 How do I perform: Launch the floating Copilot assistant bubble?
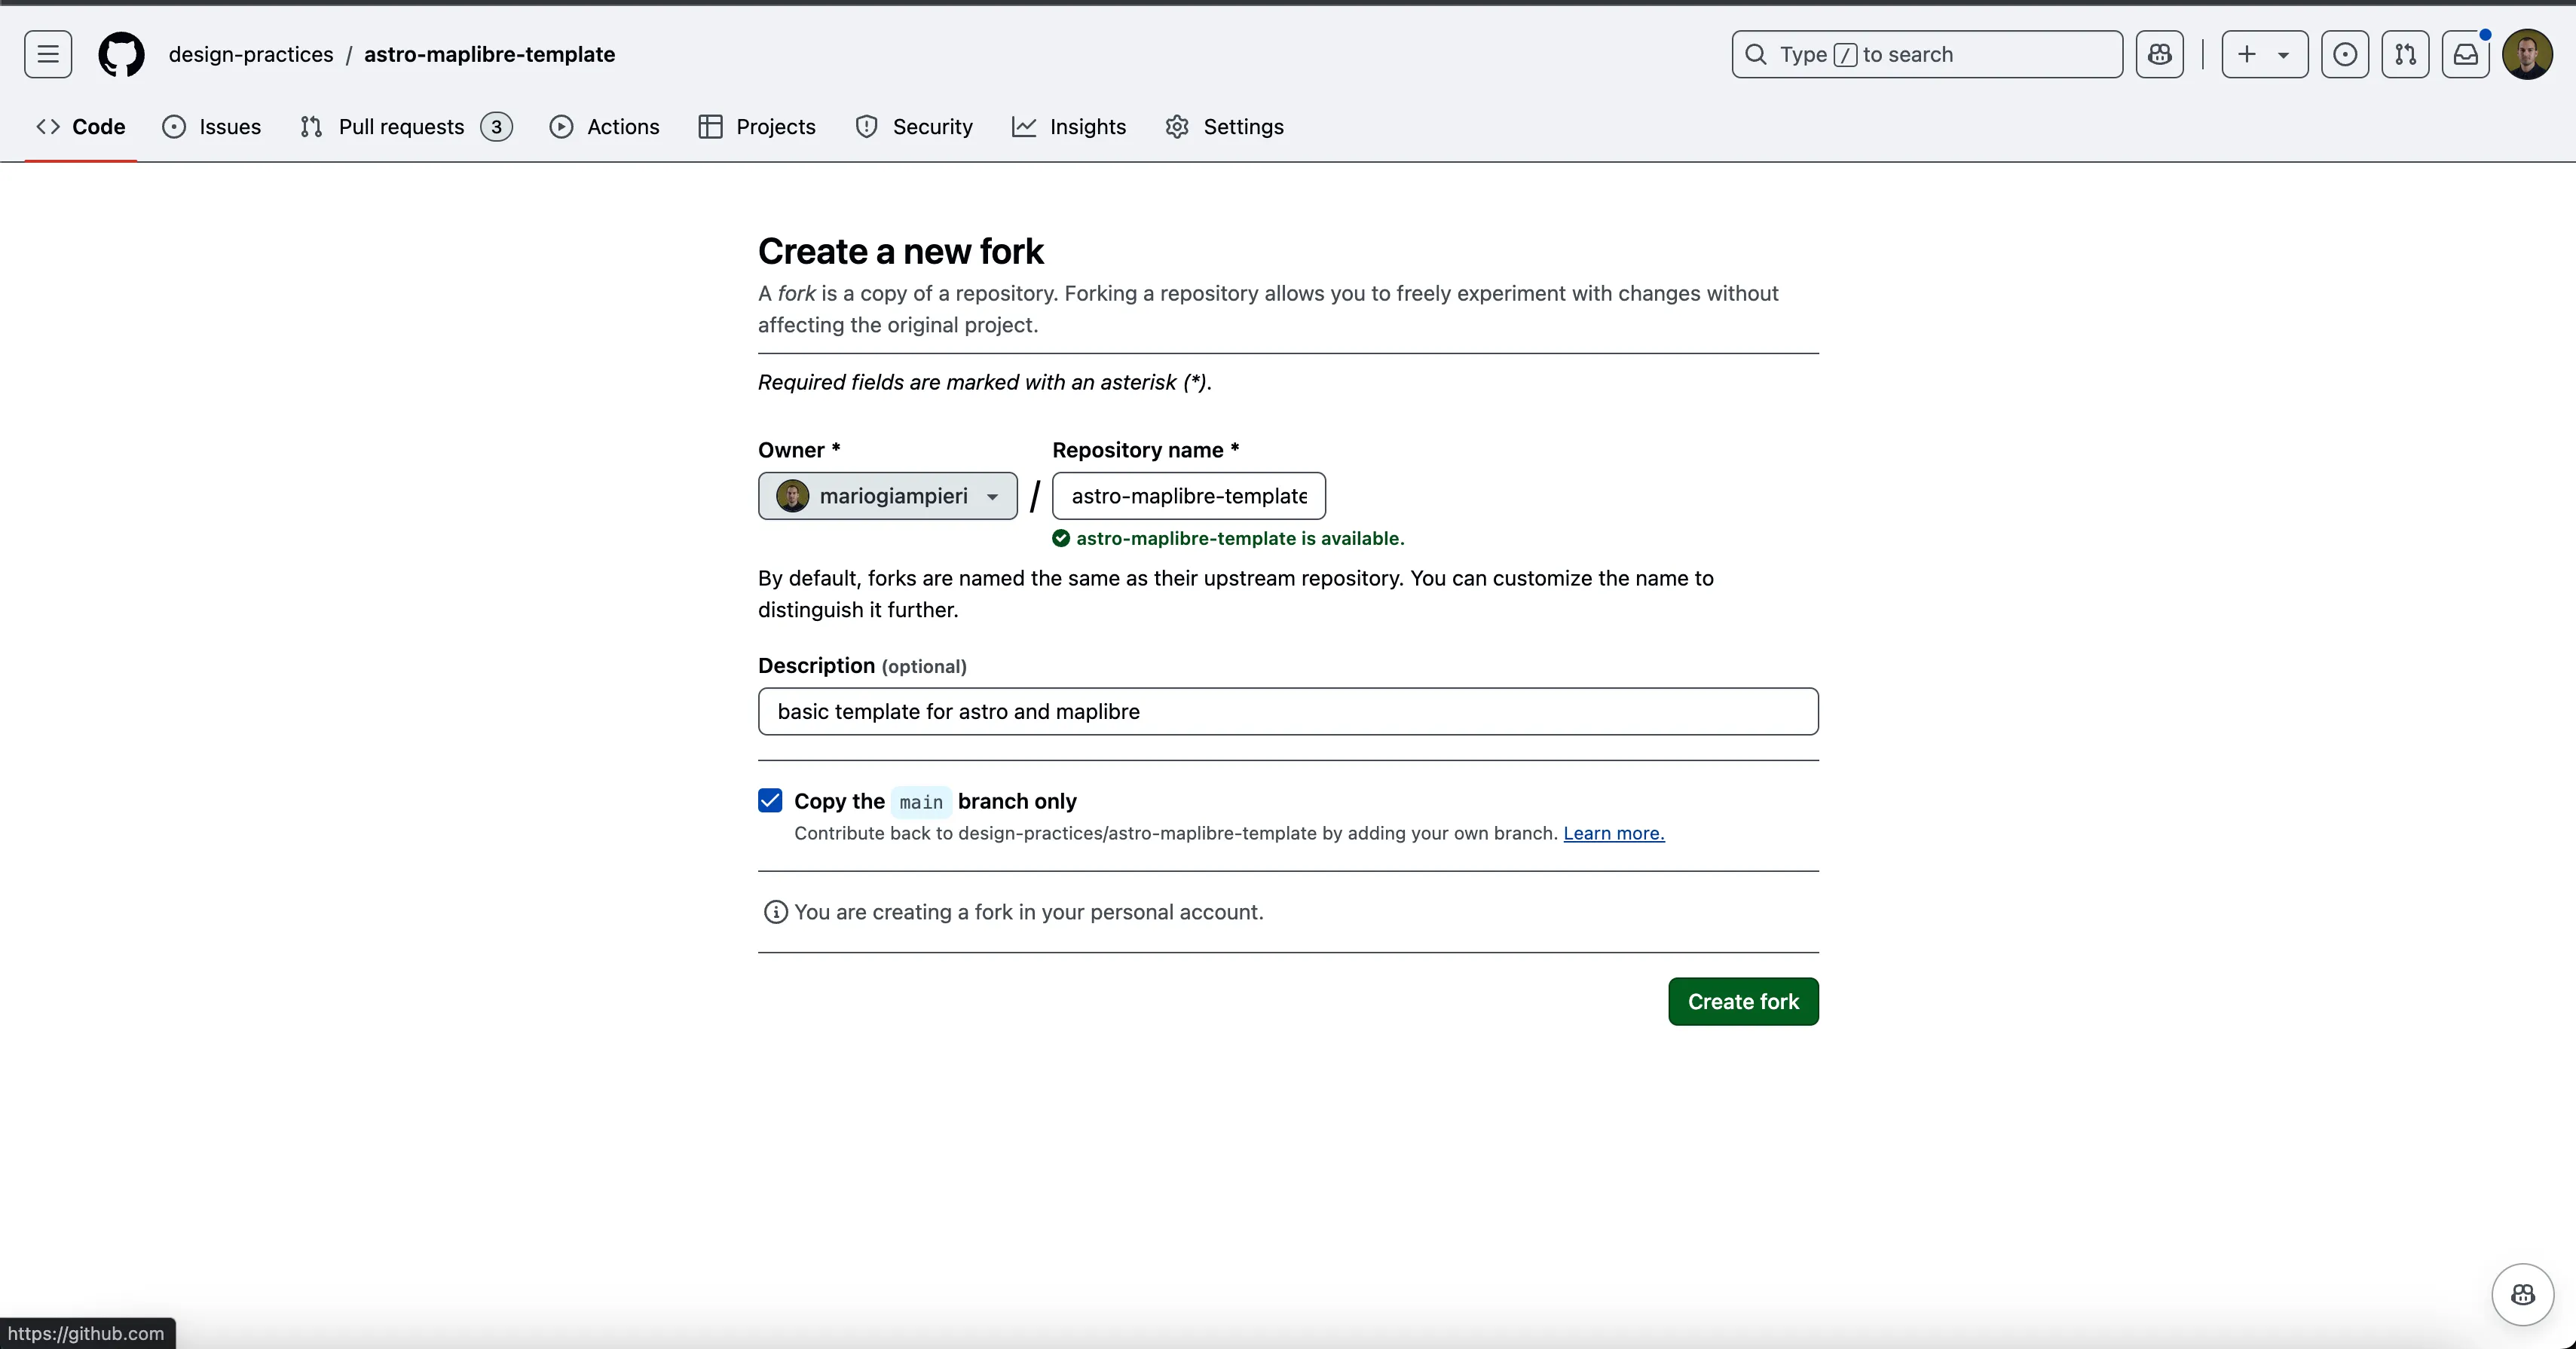2522,1294
